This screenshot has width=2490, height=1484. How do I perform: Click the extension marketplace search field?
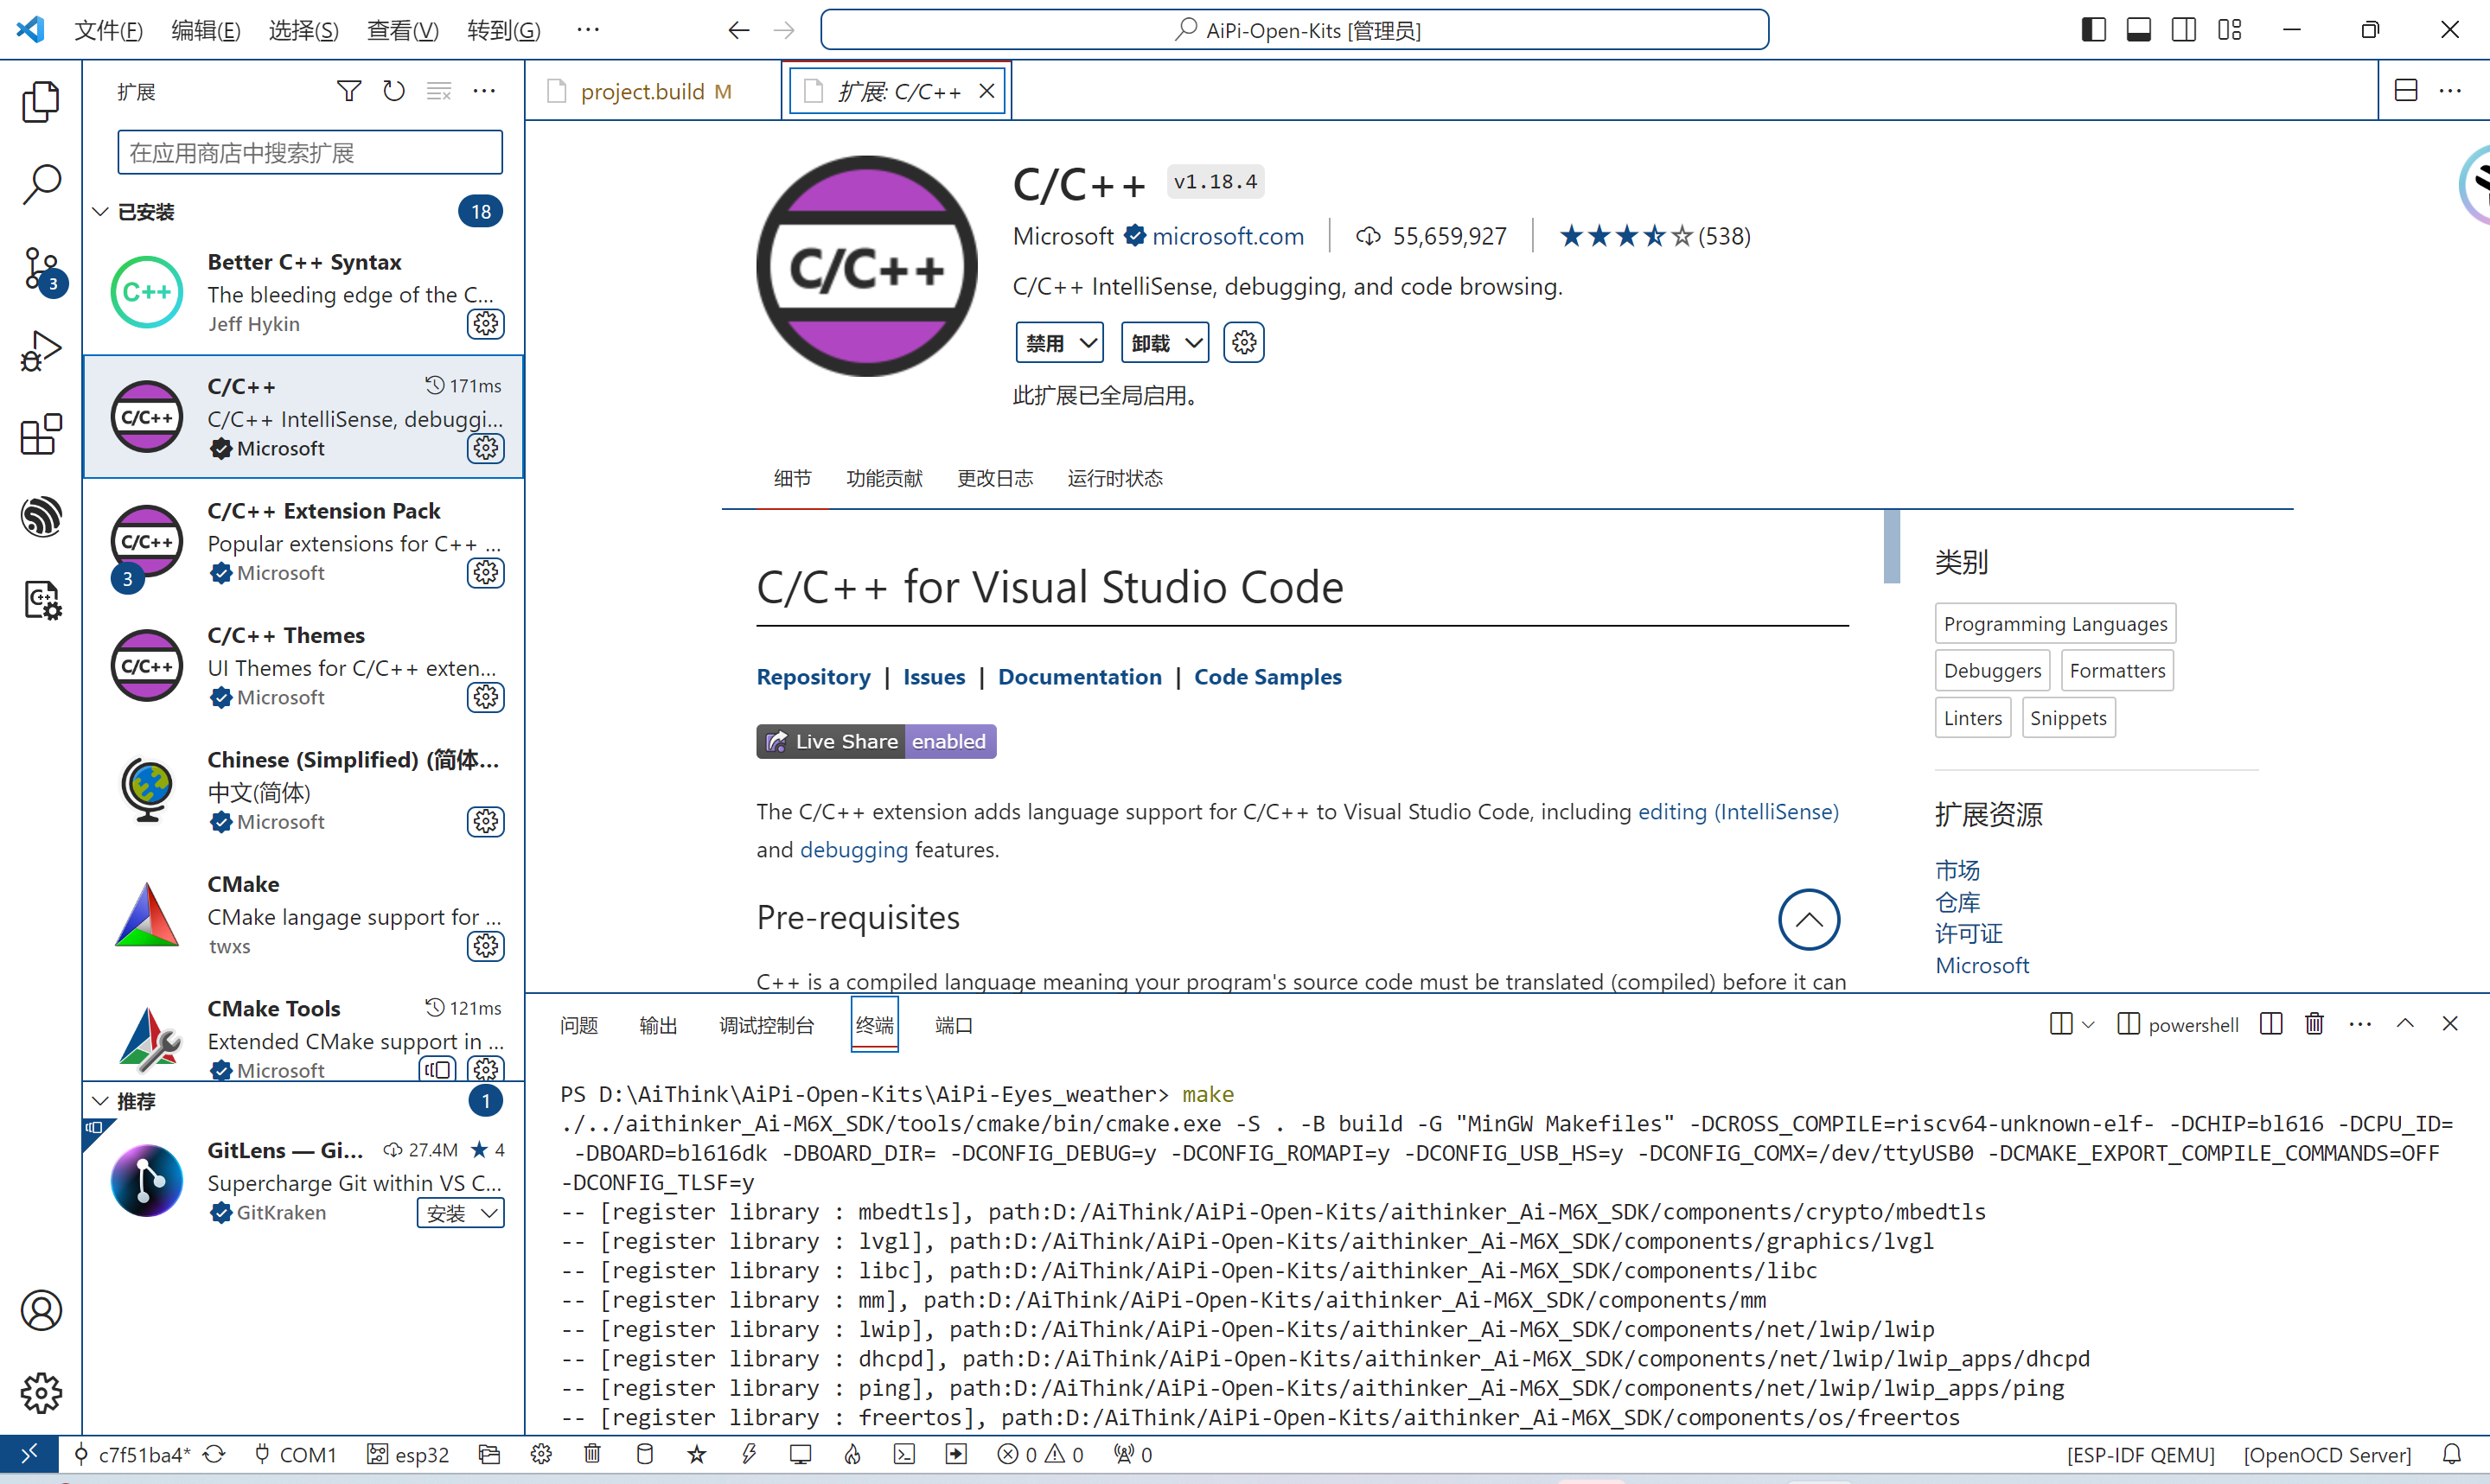310,153
